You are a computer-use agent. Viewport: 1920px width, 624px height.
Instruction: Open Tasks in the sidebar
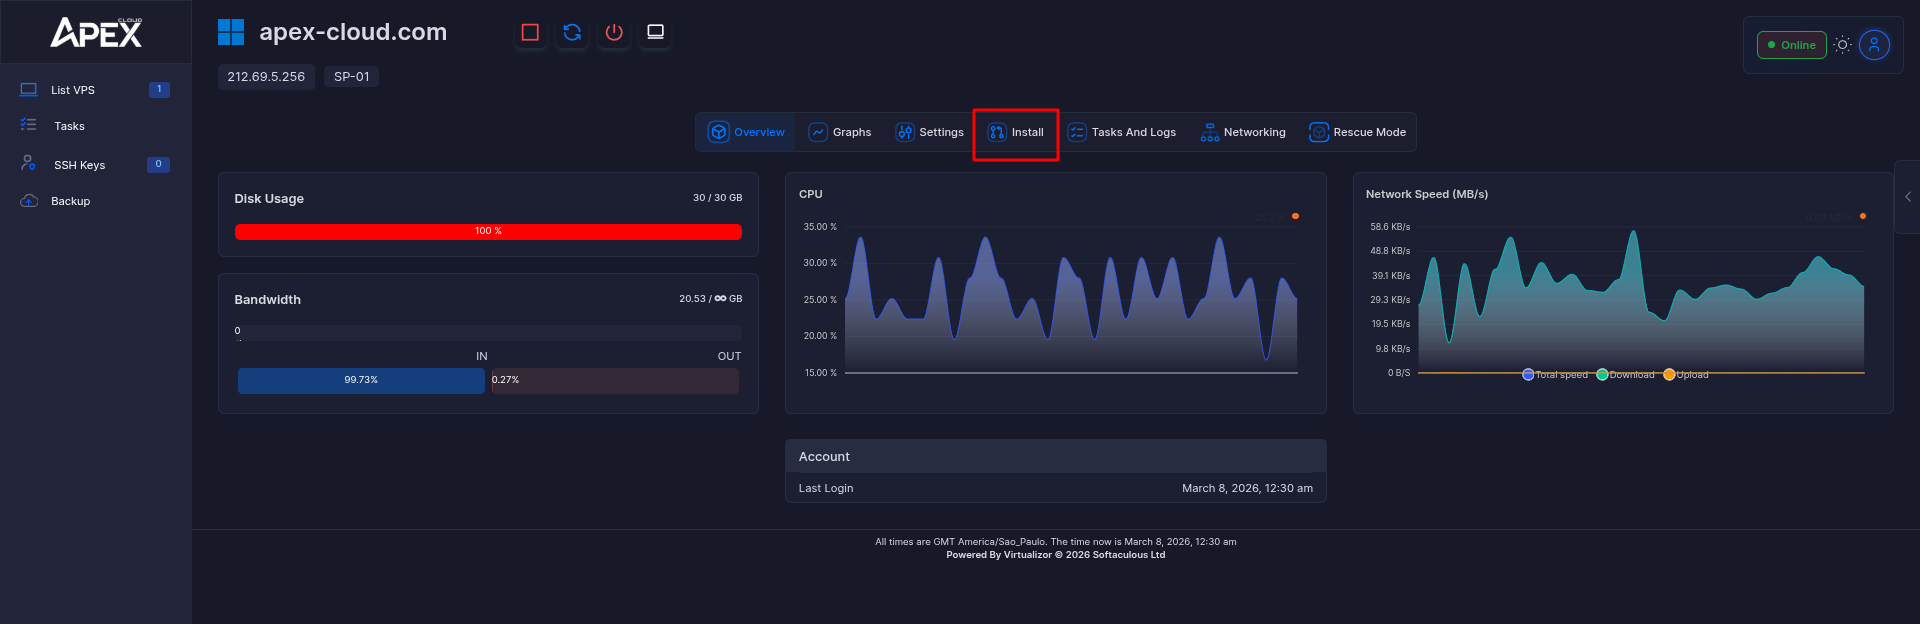click(x=69, y=126)
